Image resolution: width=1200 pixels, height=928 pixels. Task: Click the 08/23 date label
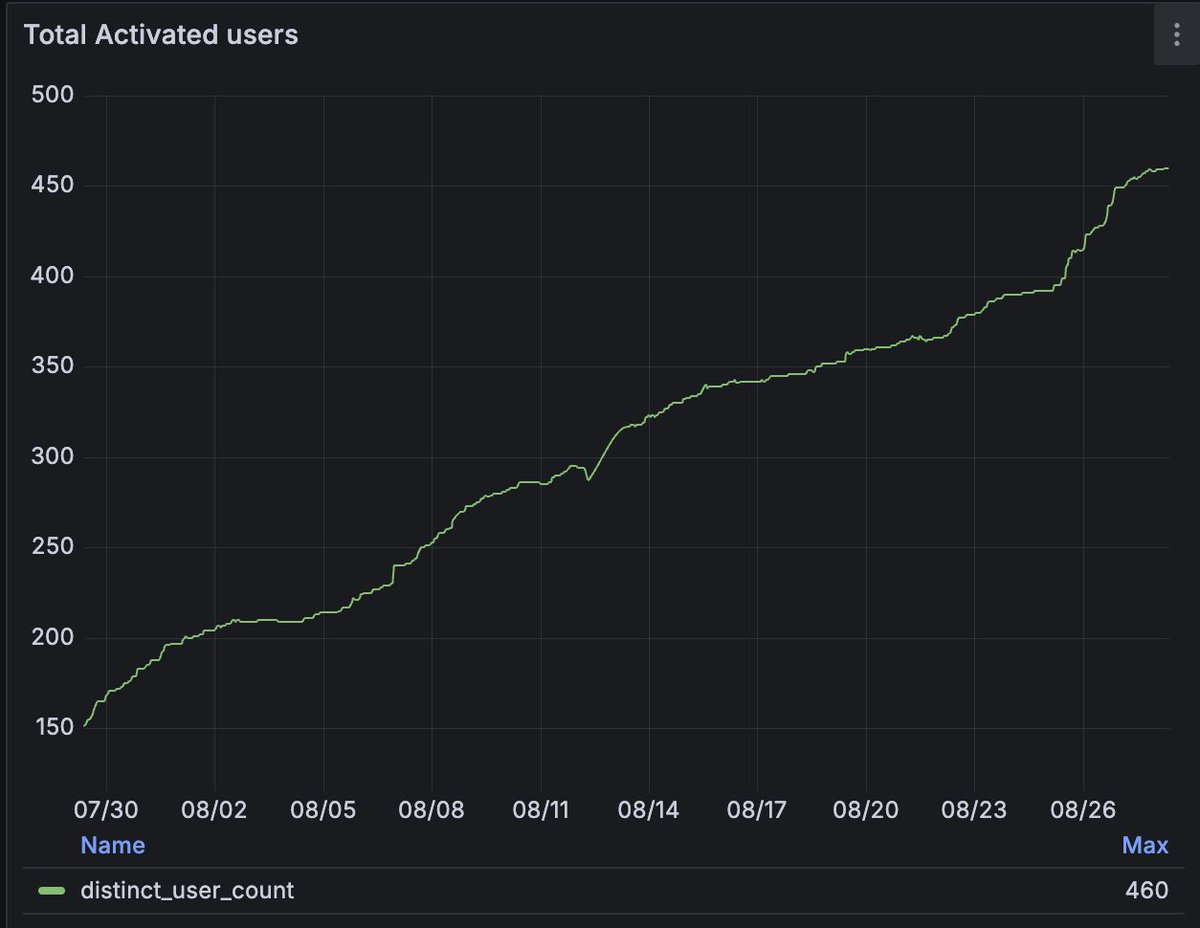[974, 809]
